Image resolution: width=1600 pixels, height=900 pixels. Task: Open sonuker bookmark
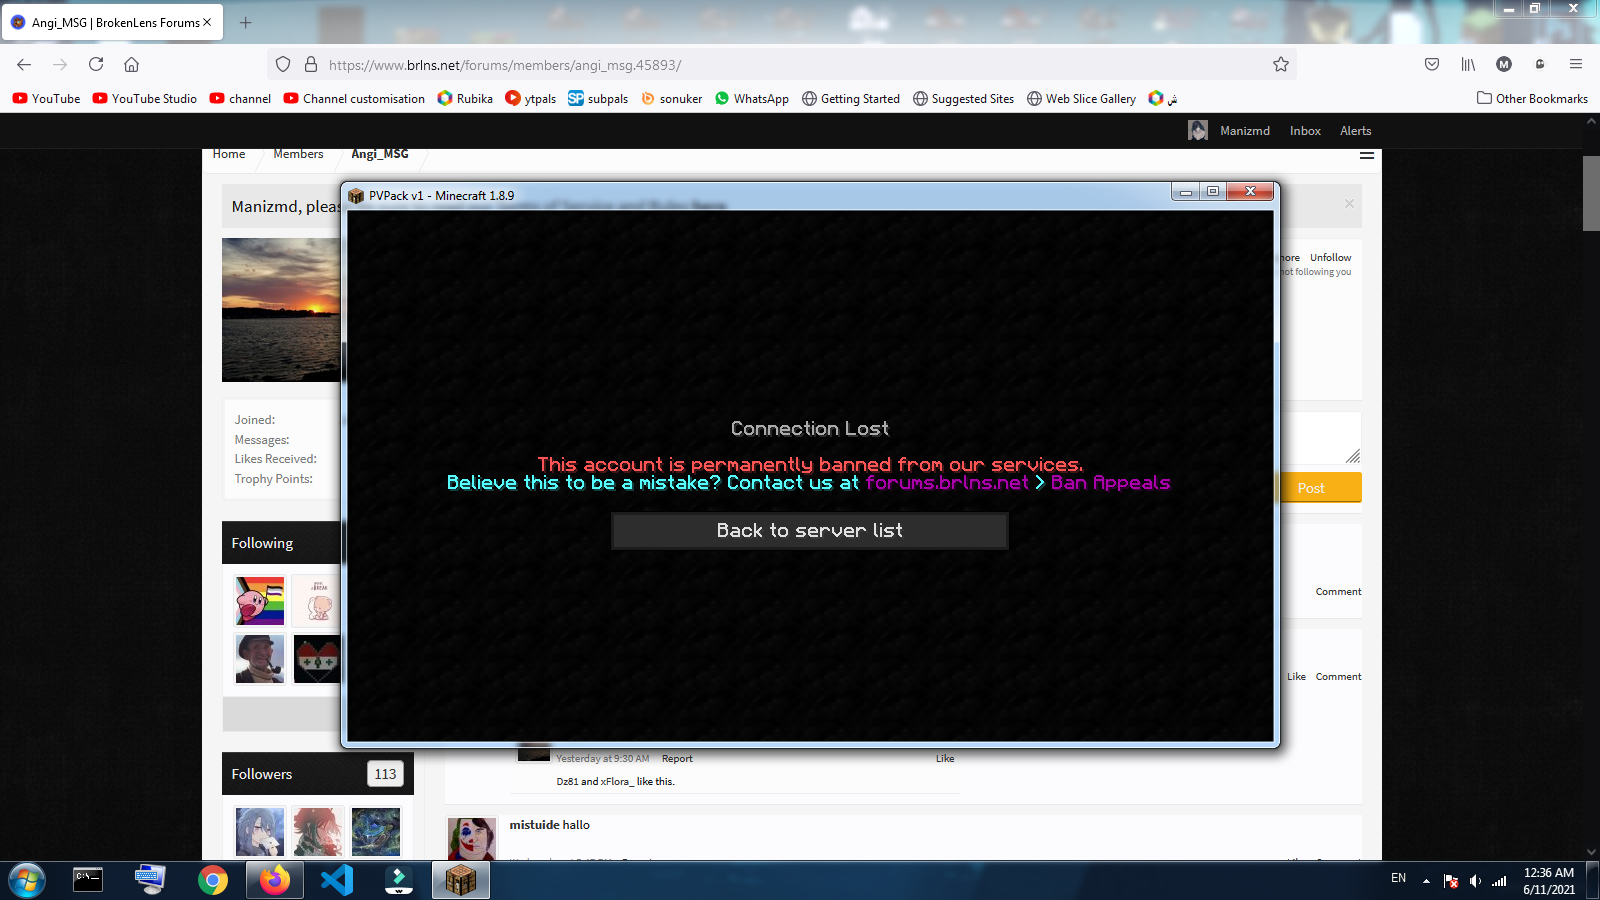tap(671, 98)
